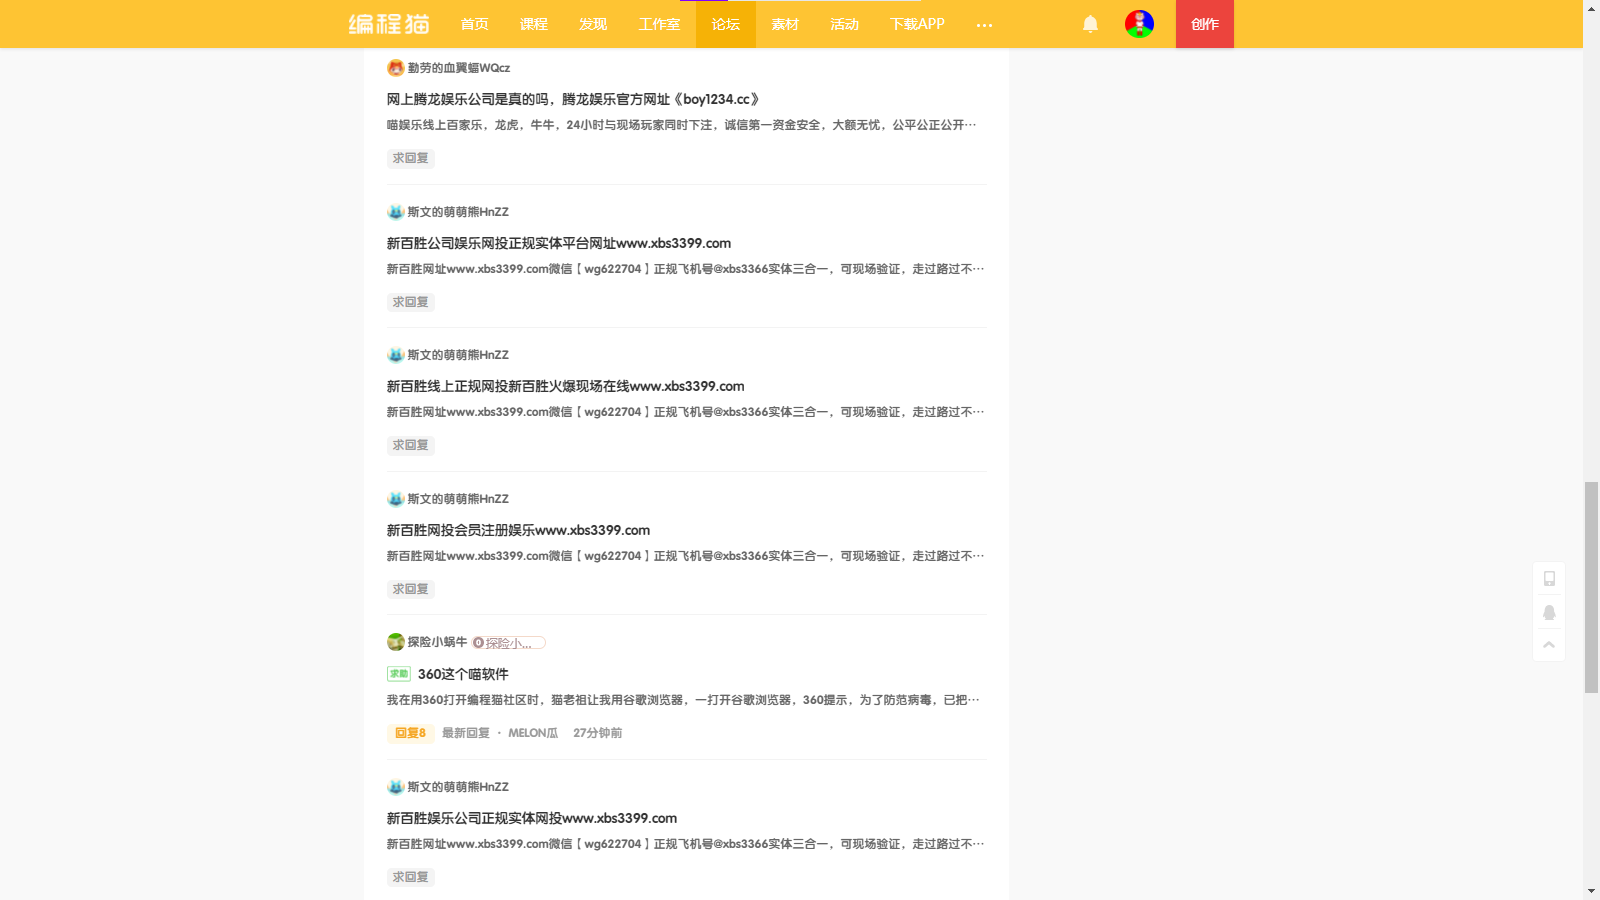Image resolution: width=1600 pixels, height=900 pixels.
Task: Open the 课程 menu item
Action: click(534, 24)
